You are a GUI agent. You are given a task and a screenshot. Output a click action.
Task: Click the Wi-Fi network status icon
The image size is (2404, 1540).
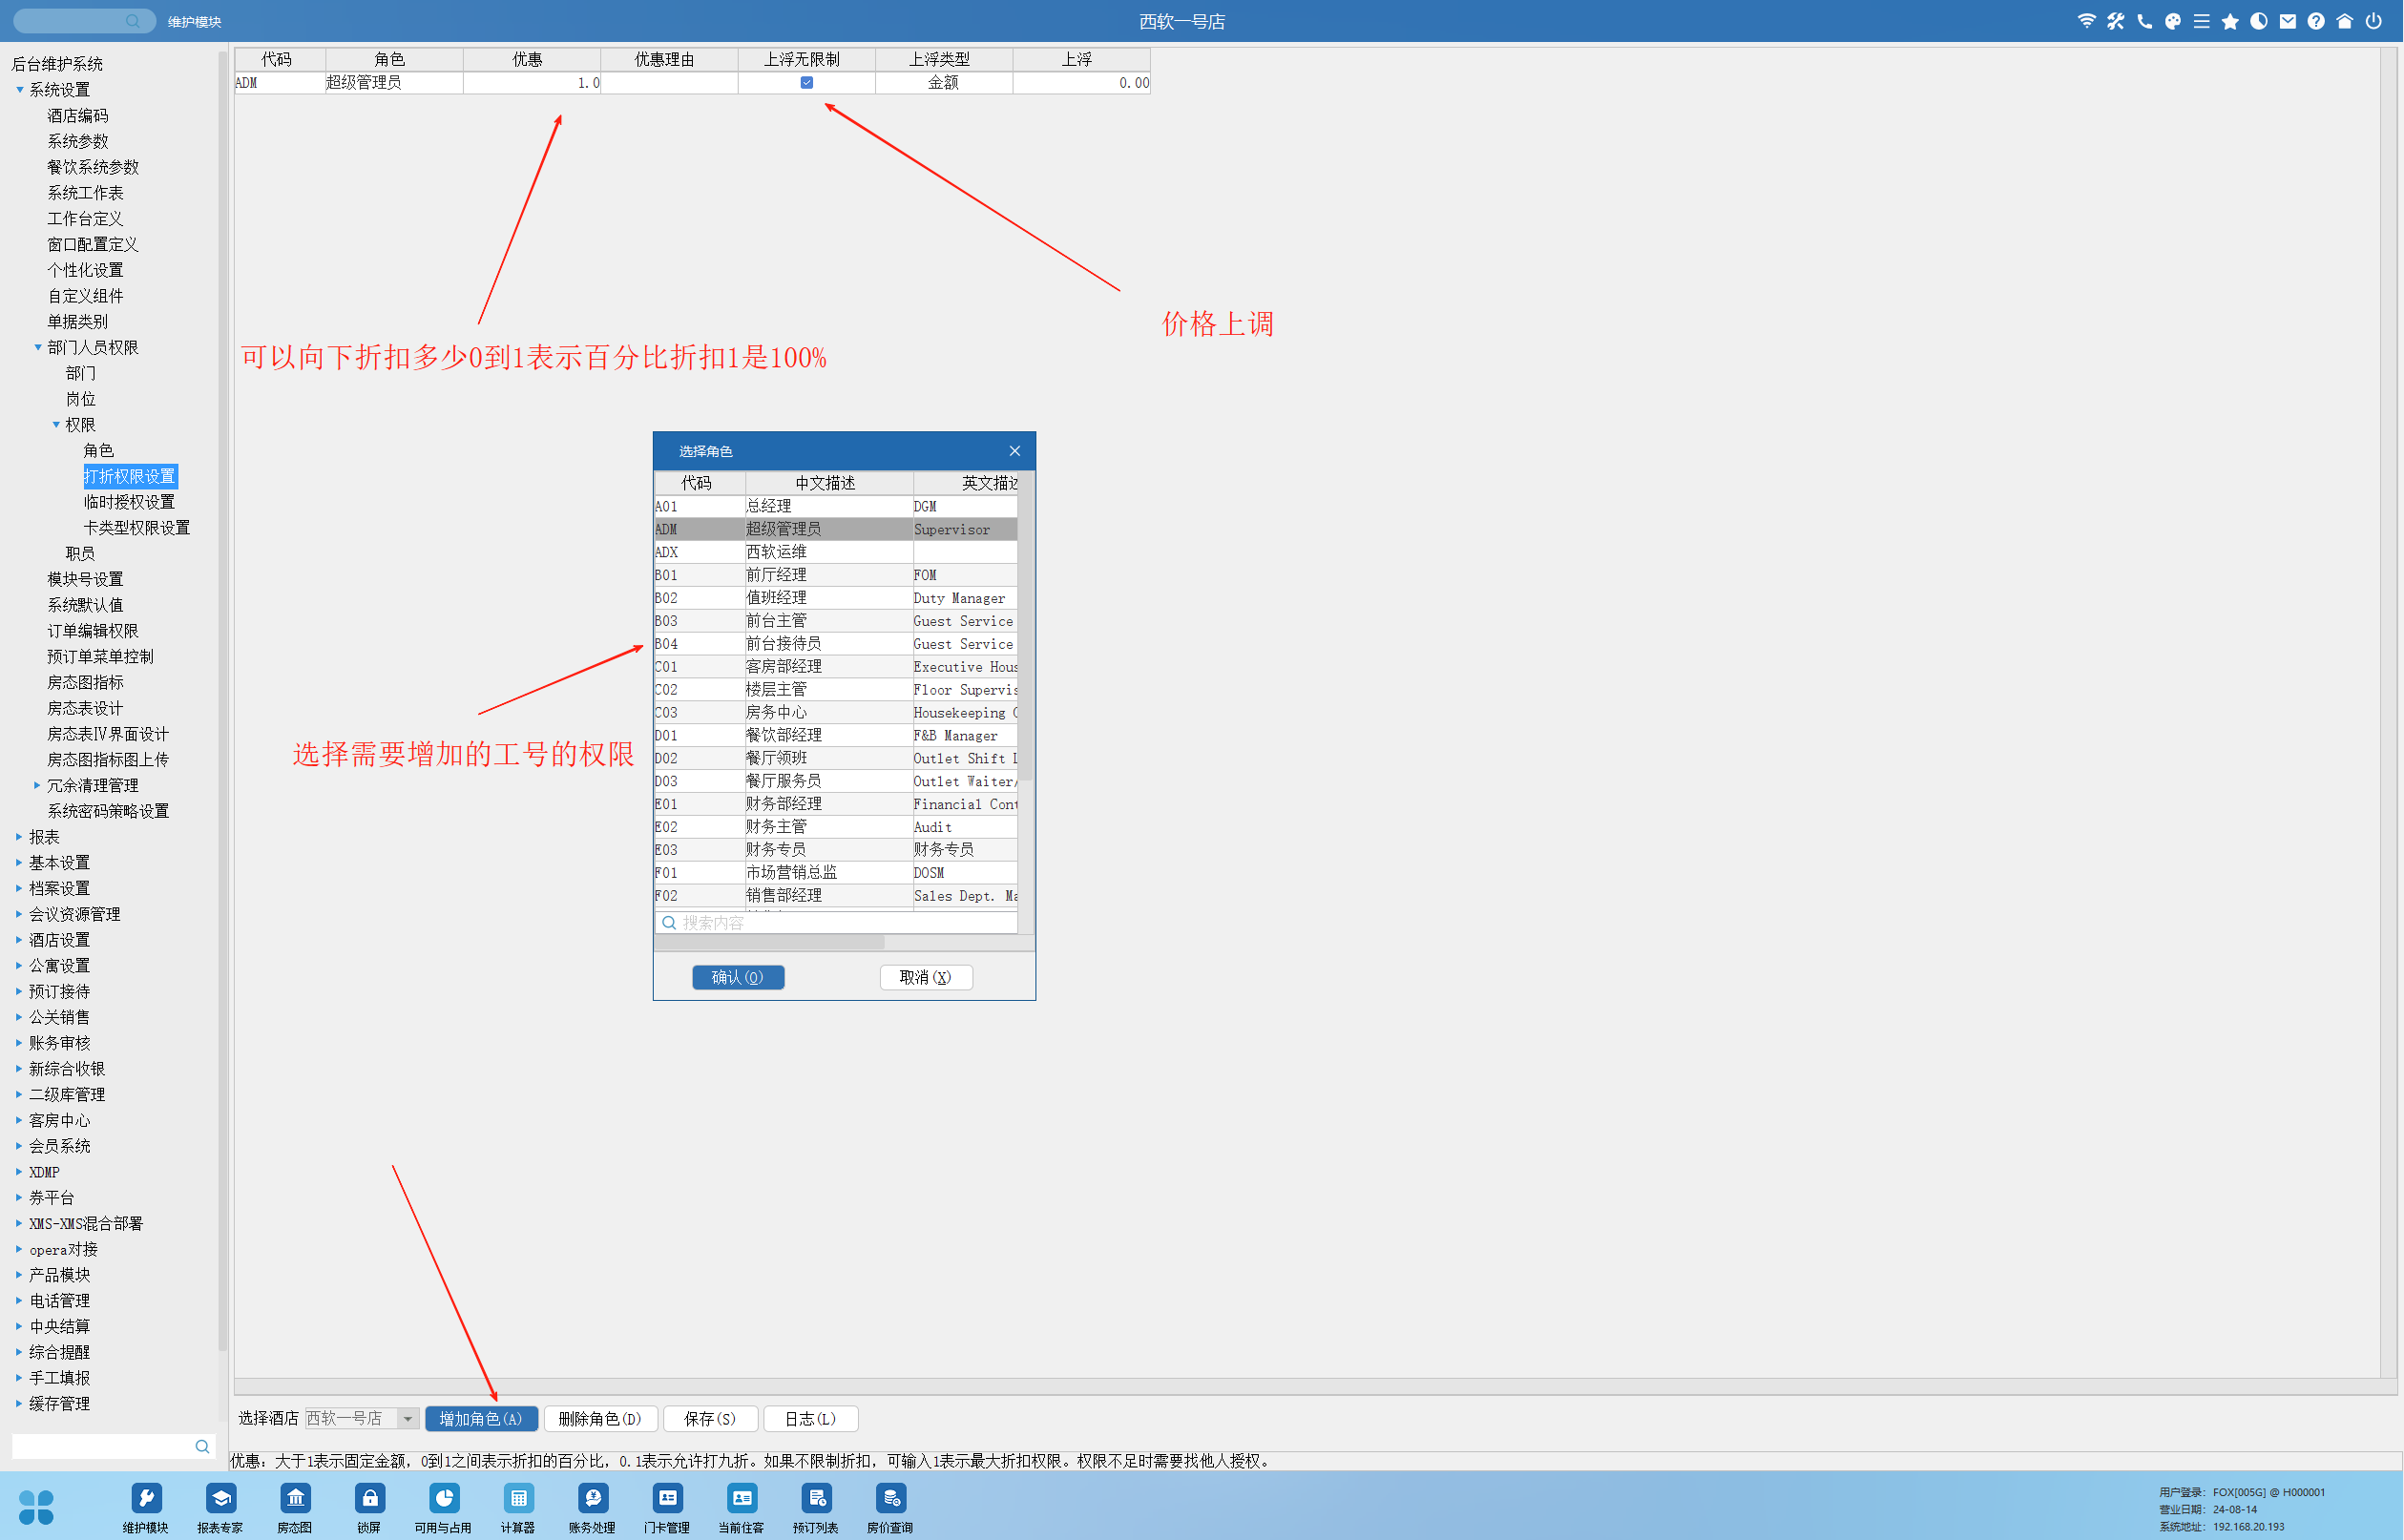(x=2087, y=21)
